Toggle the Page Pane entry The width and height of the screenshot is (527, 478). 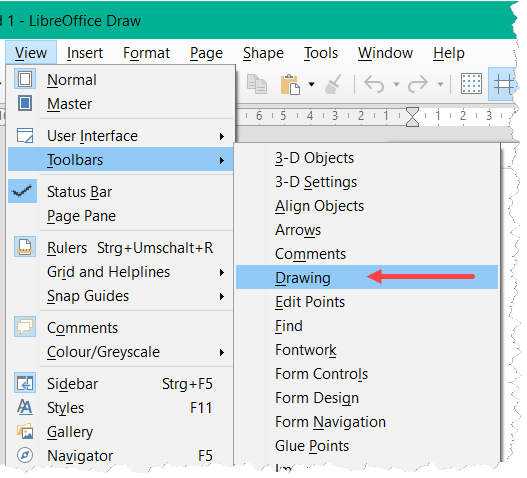(x=120, y=216)
